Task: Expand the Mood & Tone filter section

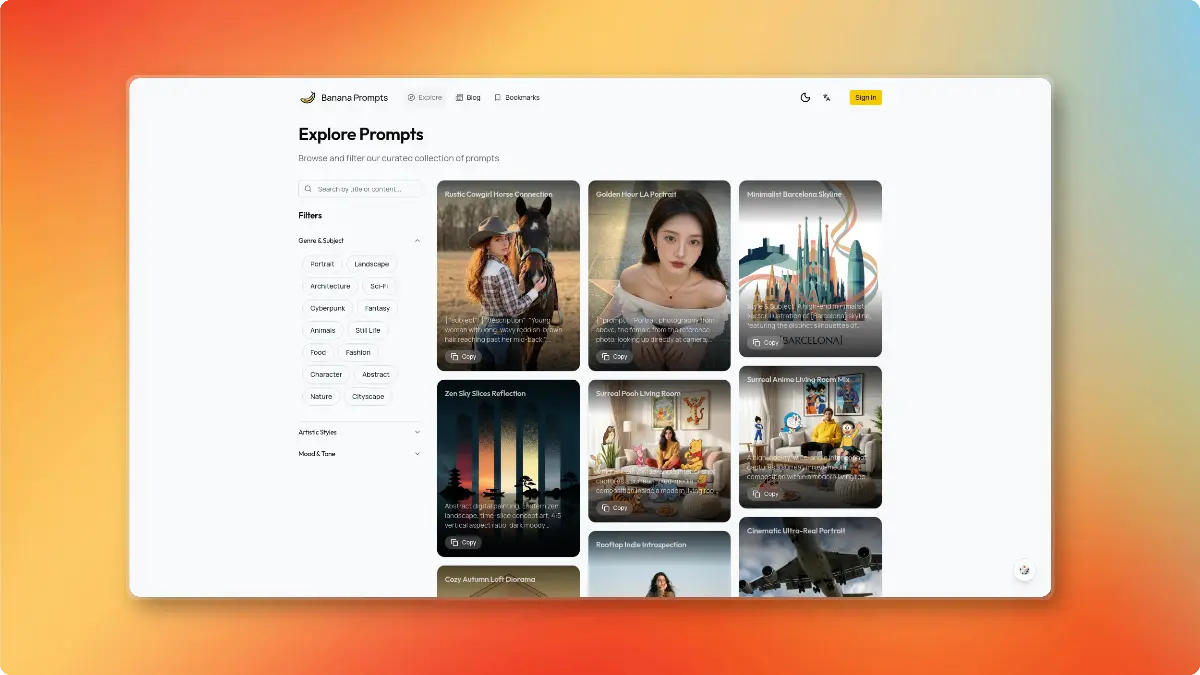Action: 417,454
